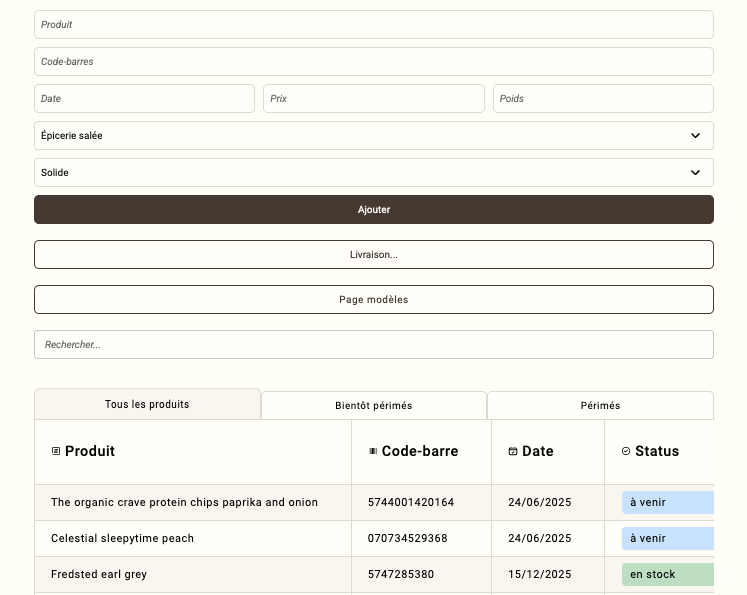
Task: Click the Rechercher... search box
Action: pos(374,344)
